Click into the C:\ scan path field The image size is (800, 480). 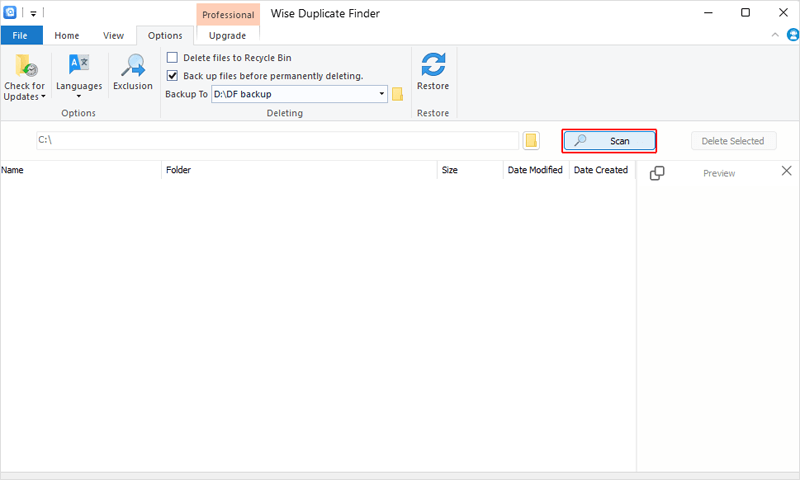point(277,140)
